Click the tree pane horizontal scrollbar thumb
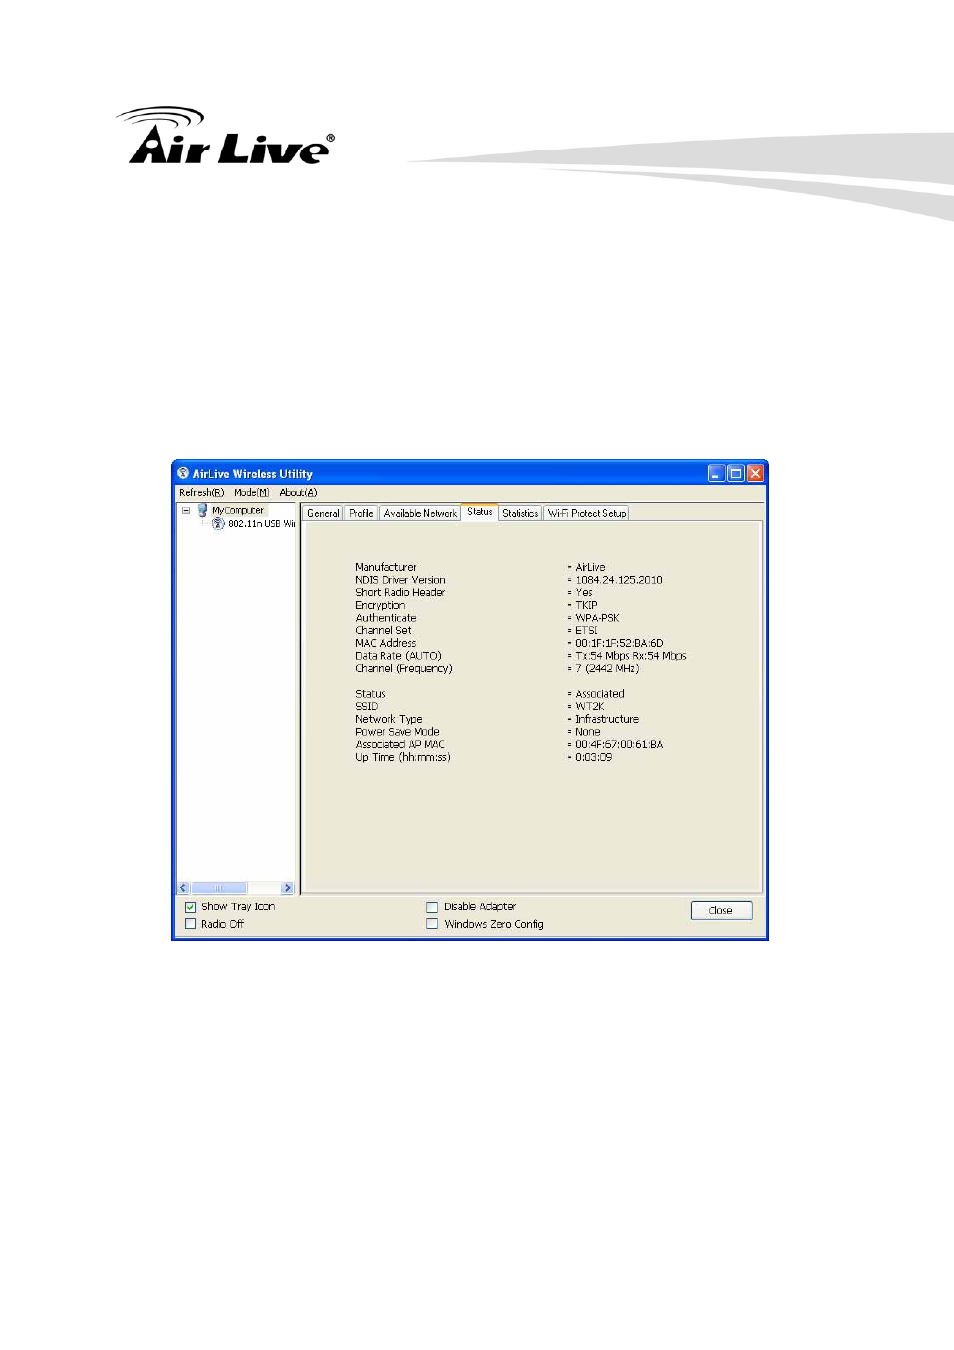Screen dimensions: 954x1350 point(219,888)
